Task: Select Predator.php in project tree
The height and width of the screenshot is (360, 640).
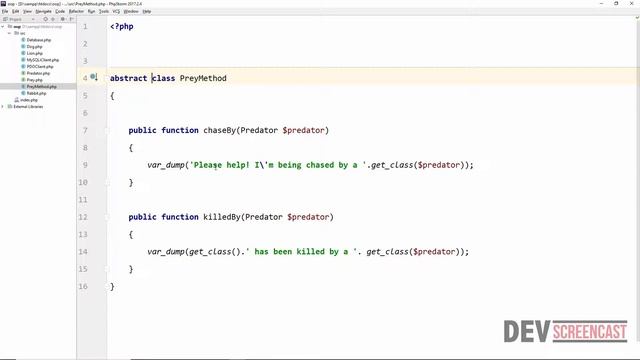Action: (38, 73)
